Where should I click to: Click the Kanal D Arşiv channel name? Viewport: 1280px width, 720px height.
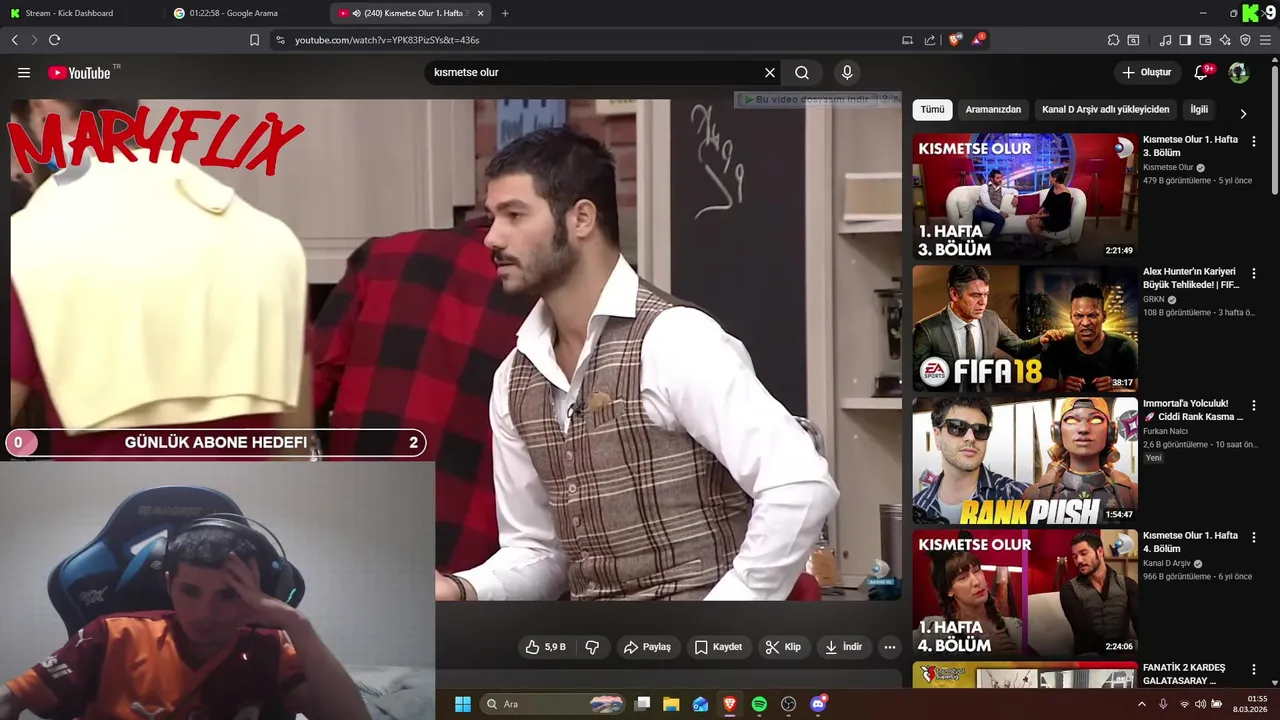pos(1168,563)
